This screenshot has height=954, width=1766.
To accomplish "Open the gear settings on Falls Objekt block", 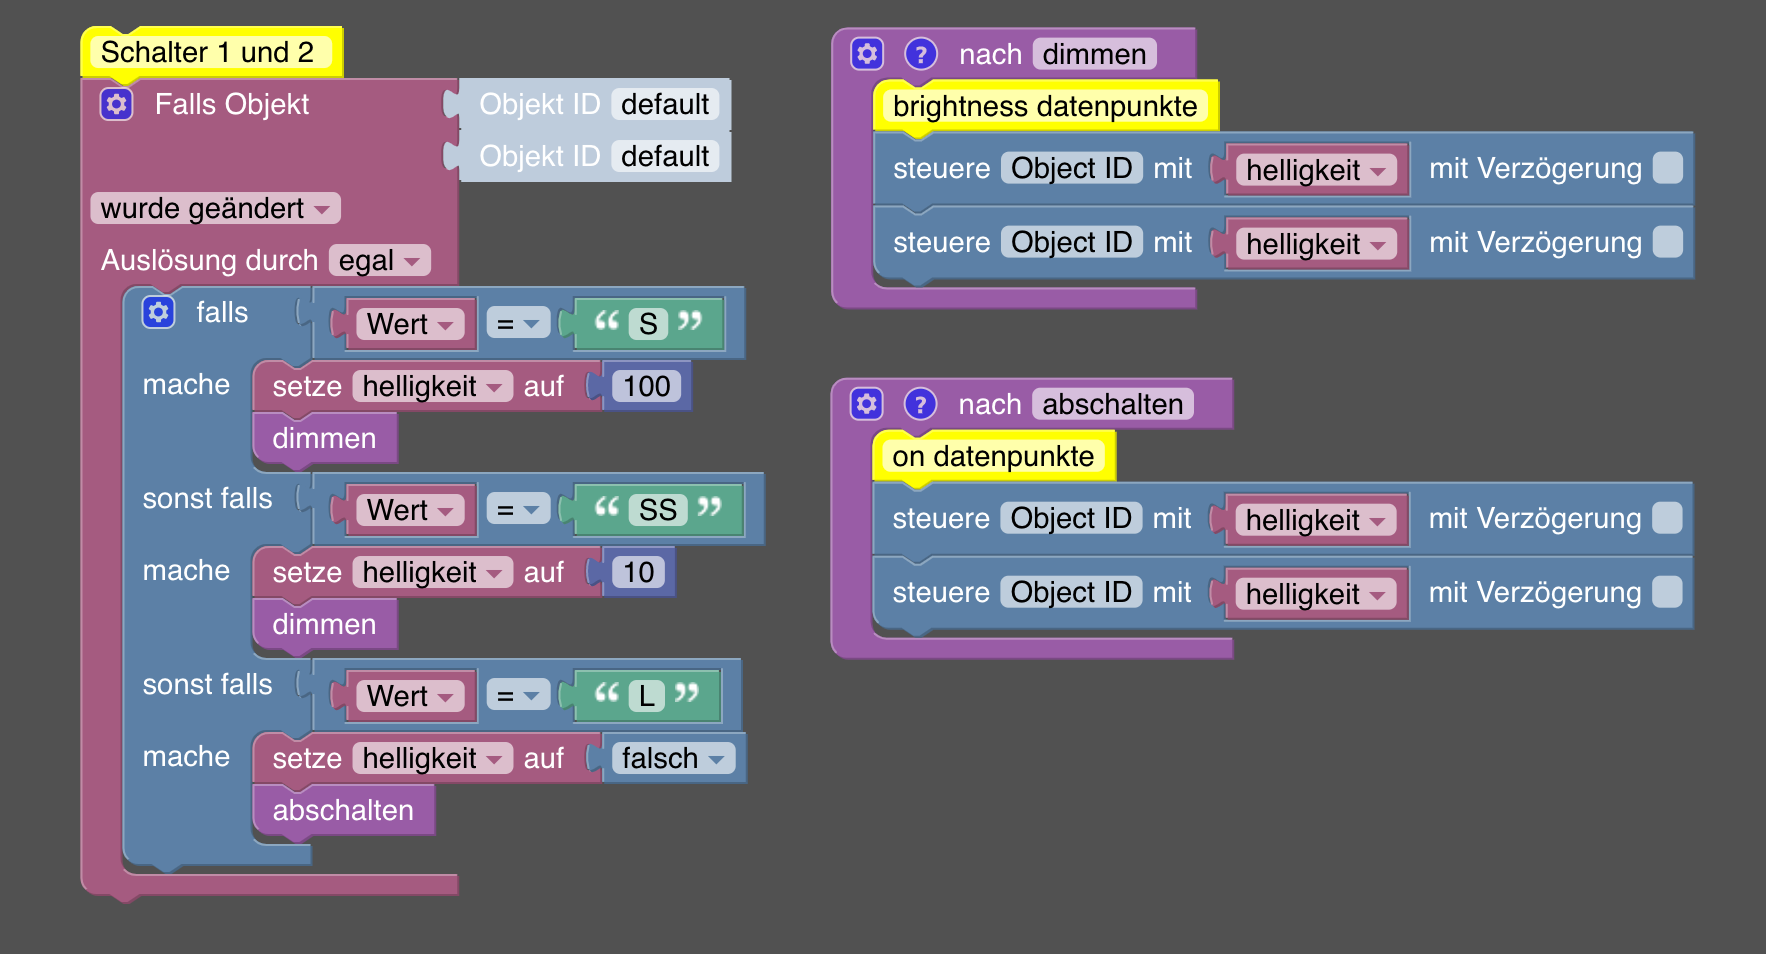I will (117, 104).
